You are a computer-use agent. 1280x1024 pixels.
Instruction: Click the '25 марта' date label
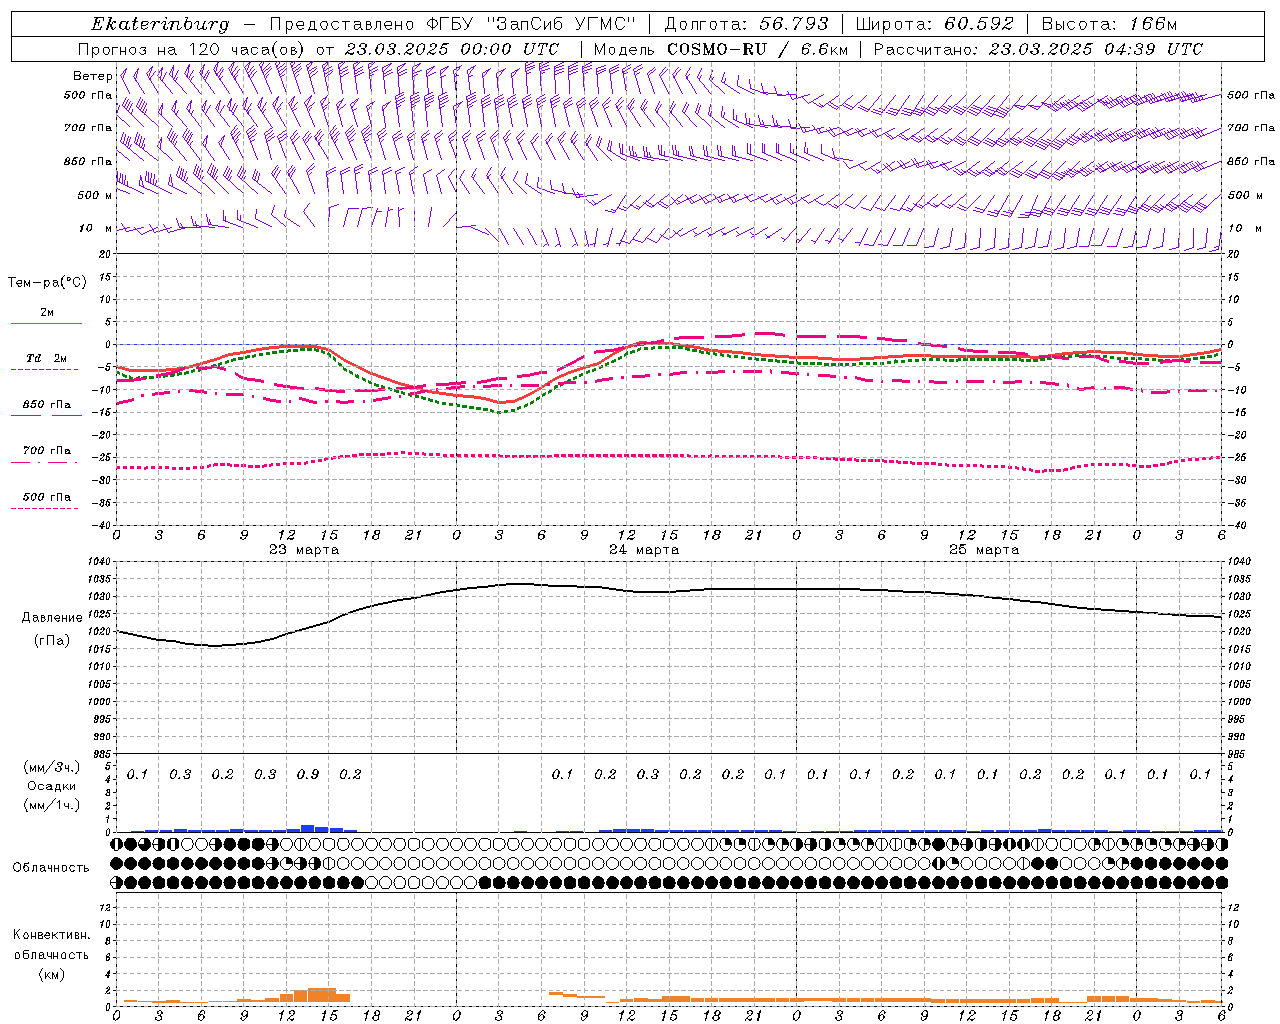[x=984, y=550]
